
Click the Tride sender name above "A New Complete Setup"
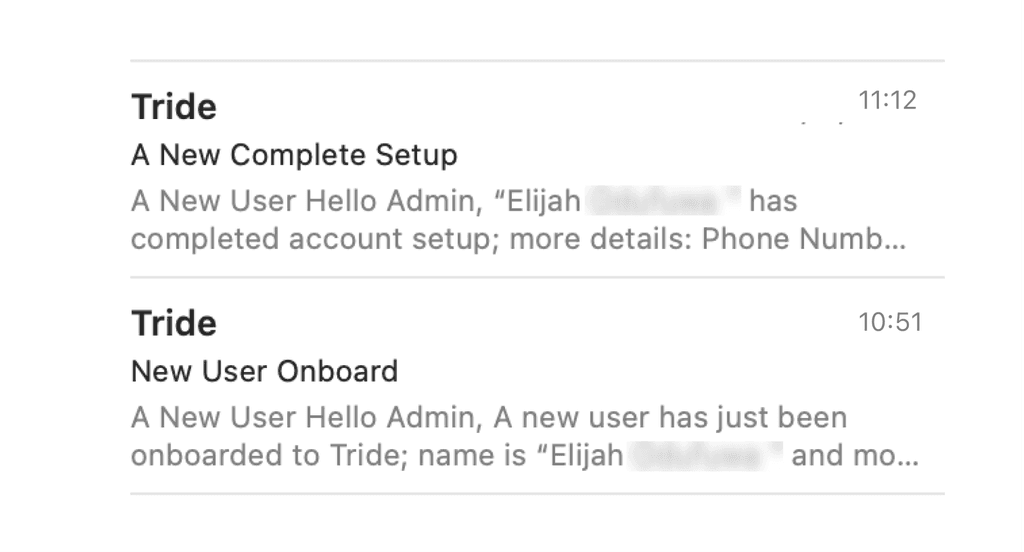coord(174,106)
